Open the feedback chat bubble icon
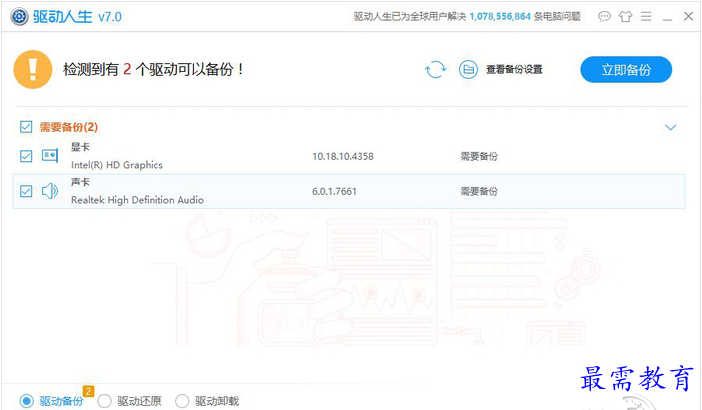The width and height of the screenshot is (702, 410). point(604,17)
